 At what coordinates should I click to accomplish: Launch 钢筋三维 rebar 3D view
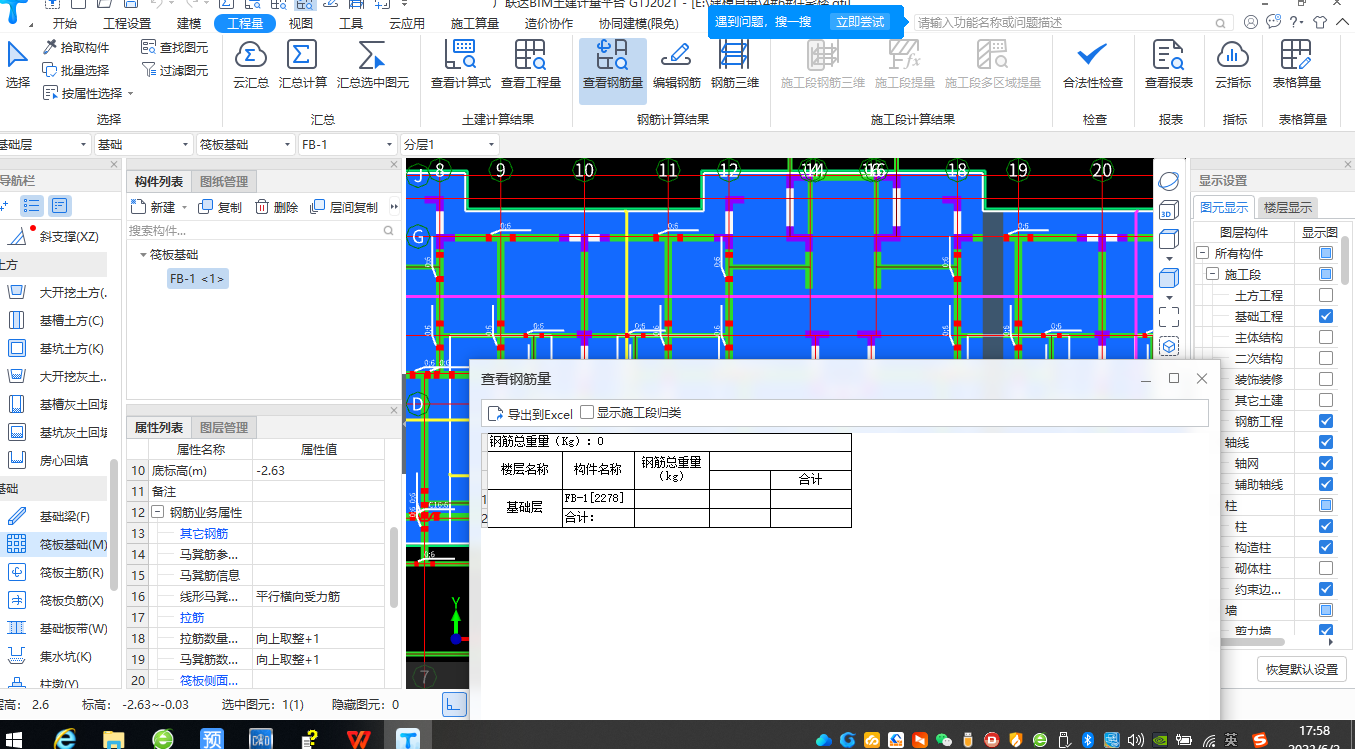pyautogui.click(x=735, y=65)
